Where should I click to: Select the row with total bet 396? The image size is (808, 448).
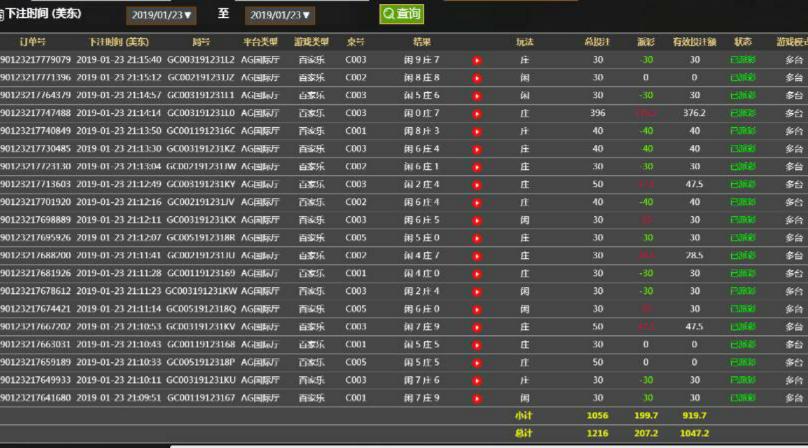(x=598, y=113)
